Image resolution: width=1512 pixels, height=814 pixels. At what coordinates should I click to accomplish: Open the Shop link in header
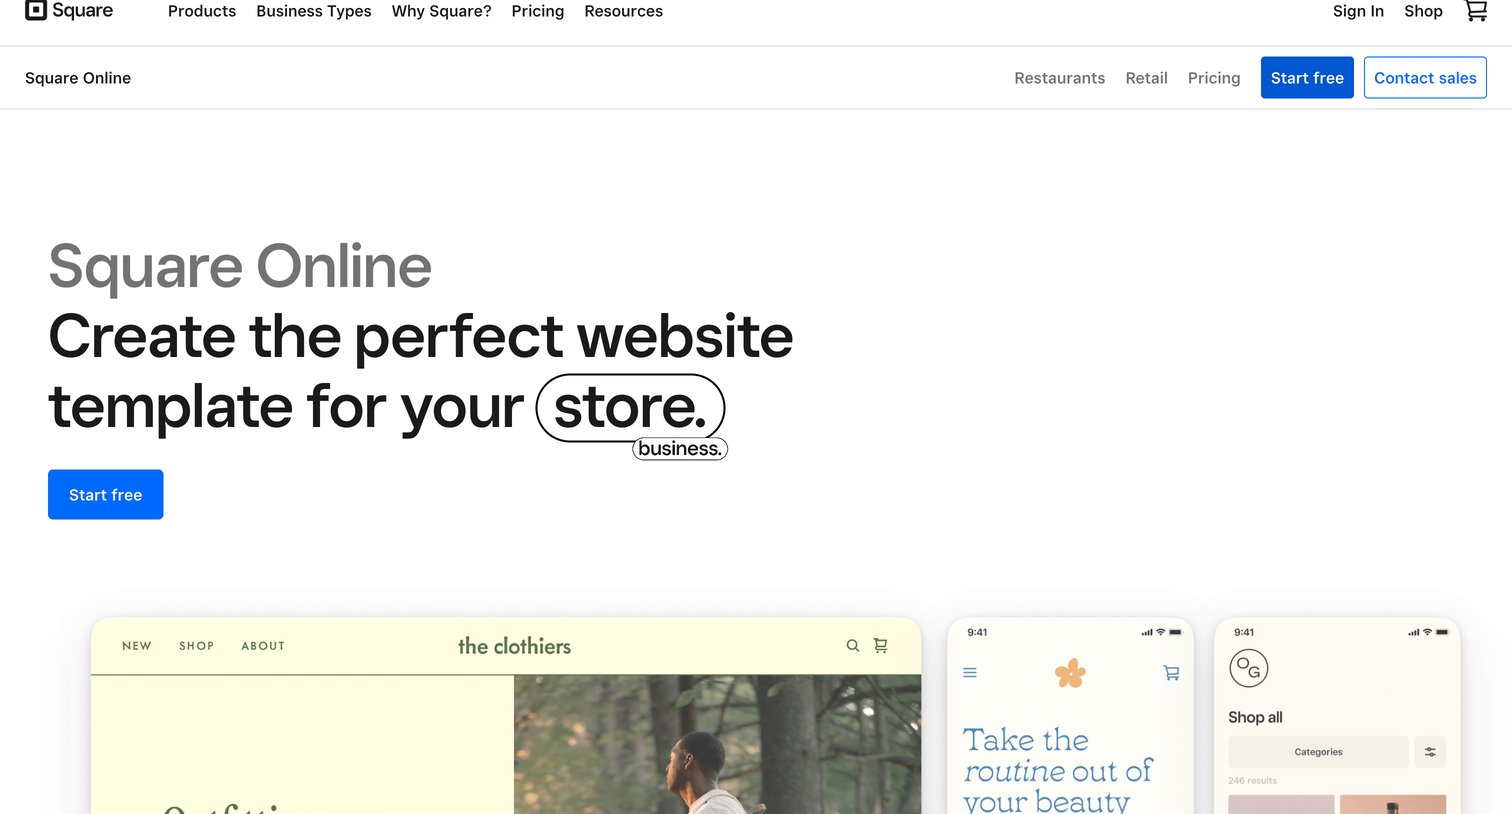1423,11
